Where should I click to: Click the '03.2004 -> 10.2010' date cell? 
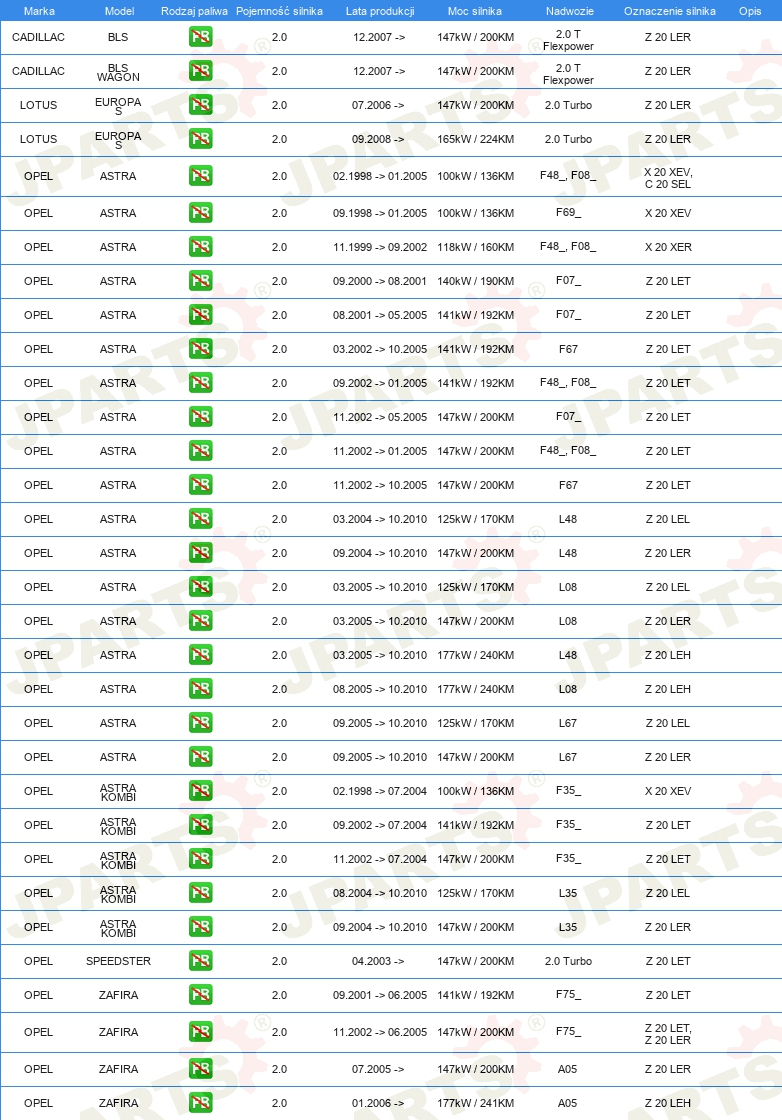380,519
